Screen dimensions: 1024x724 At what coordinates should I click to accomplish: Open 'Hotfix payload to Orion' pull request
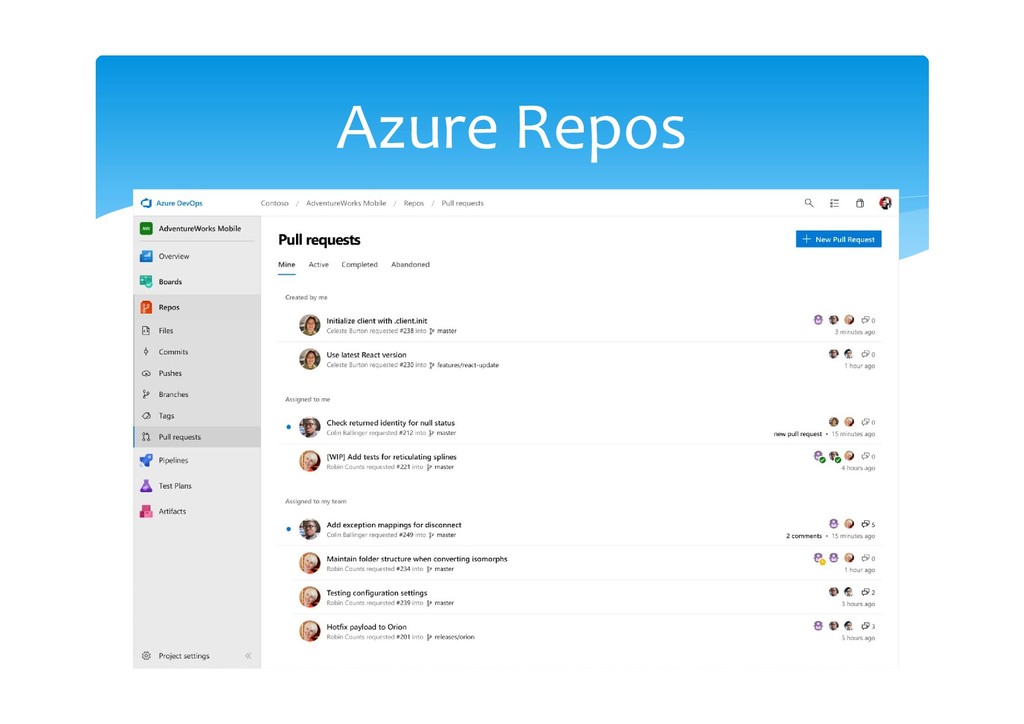click(366, 626)
